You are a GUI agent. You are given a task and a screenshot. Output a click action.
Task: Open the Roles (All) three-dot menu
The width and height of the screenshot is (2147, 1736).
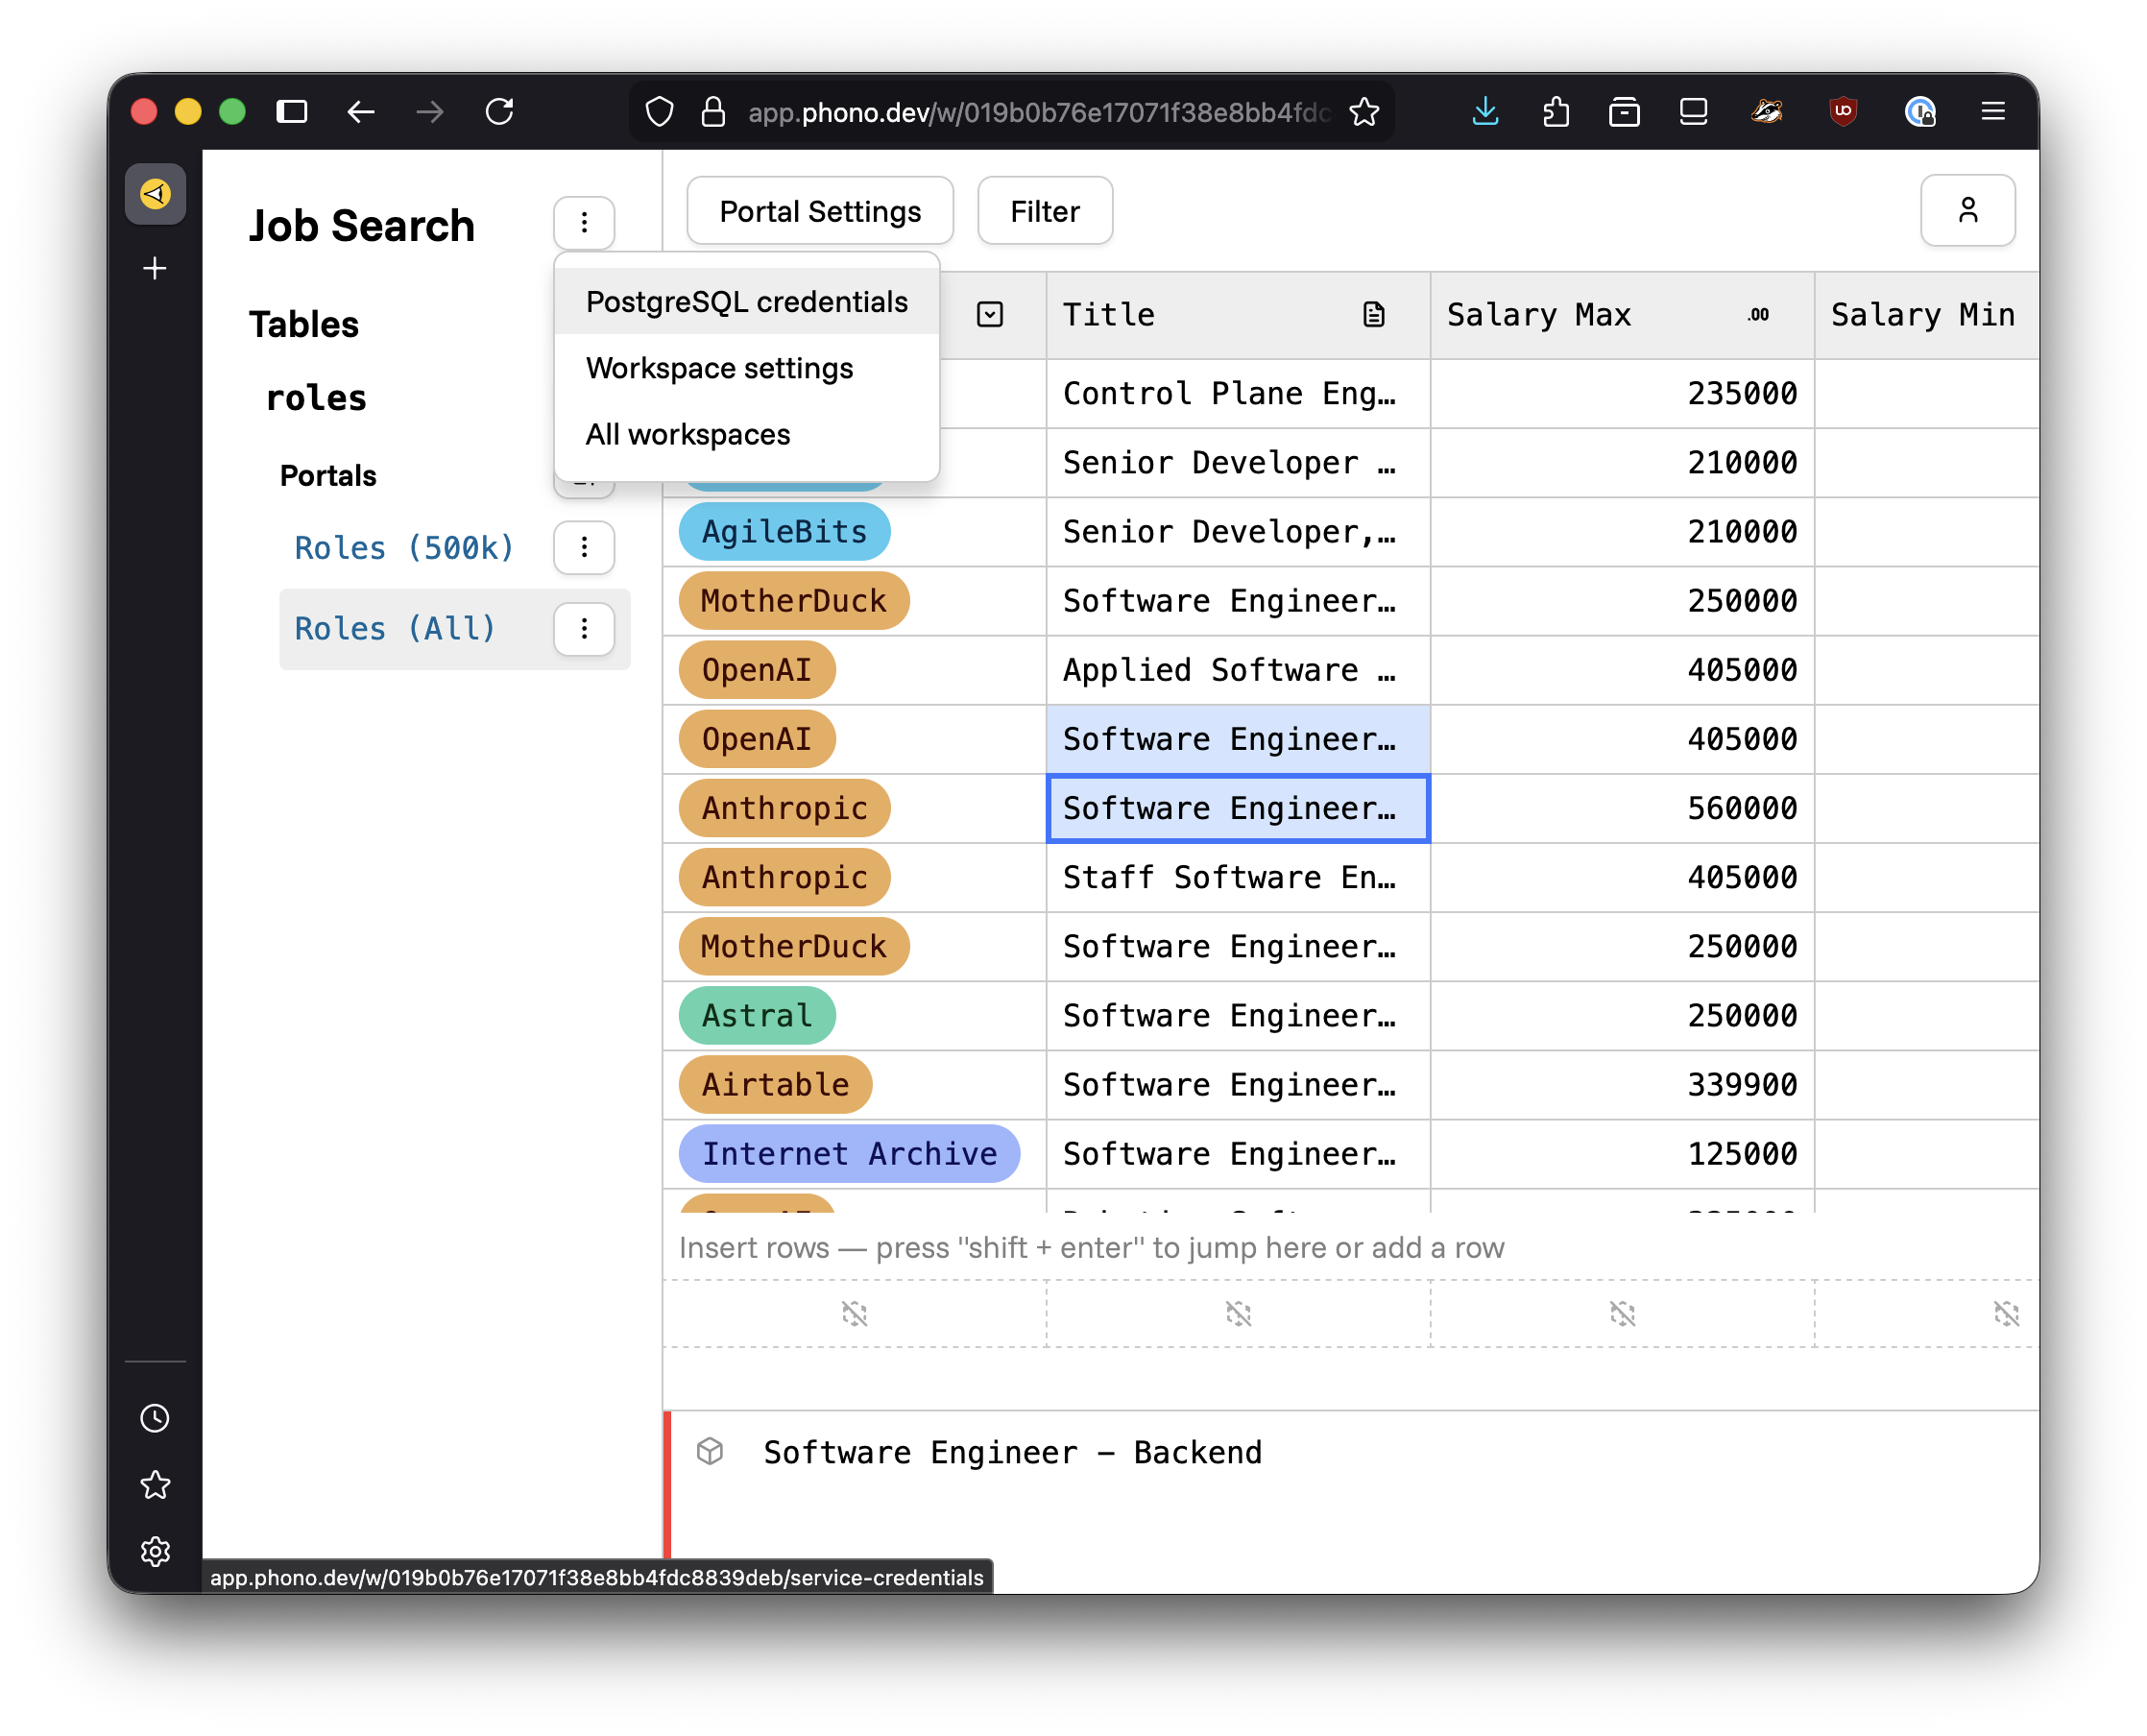[x=584, y=629]
